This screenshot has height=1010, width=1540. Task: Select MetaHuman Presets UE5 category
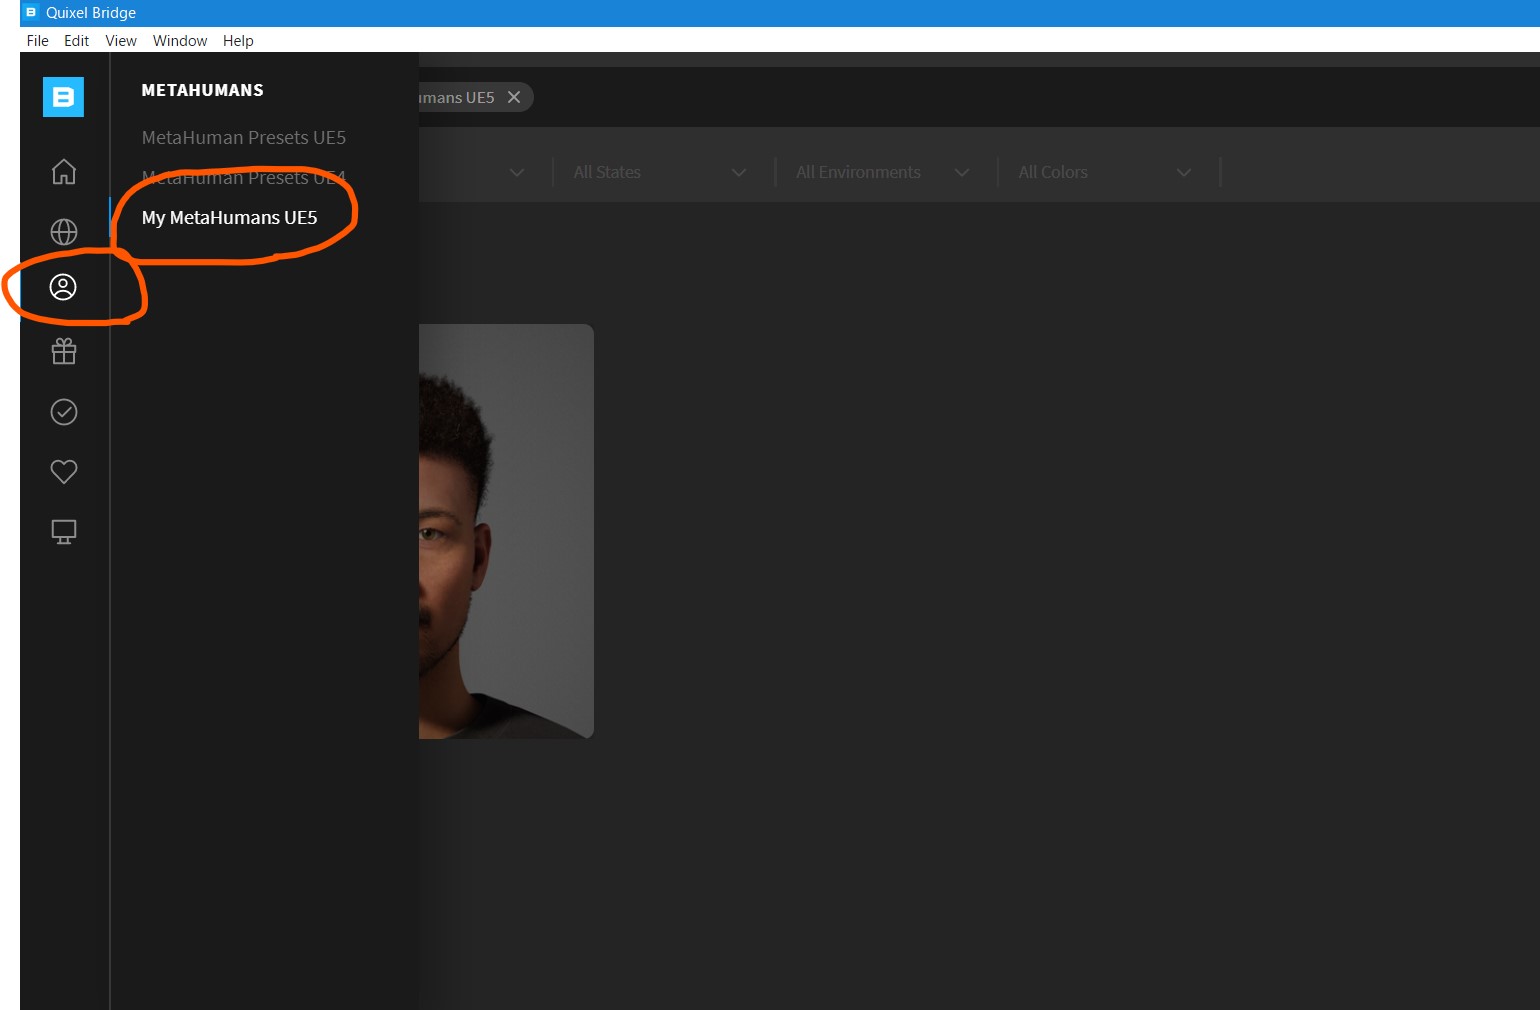pyautogui.click(x=244, y=137)
